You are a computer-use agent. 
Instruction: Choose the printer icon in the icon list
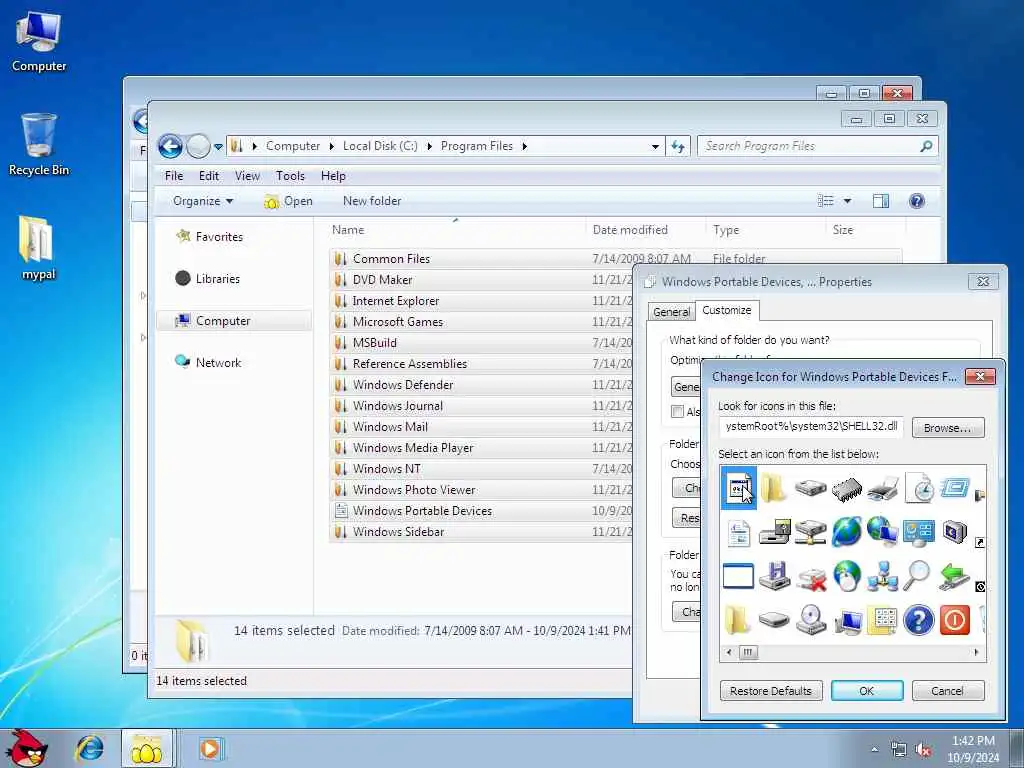[x=883, y=489]
